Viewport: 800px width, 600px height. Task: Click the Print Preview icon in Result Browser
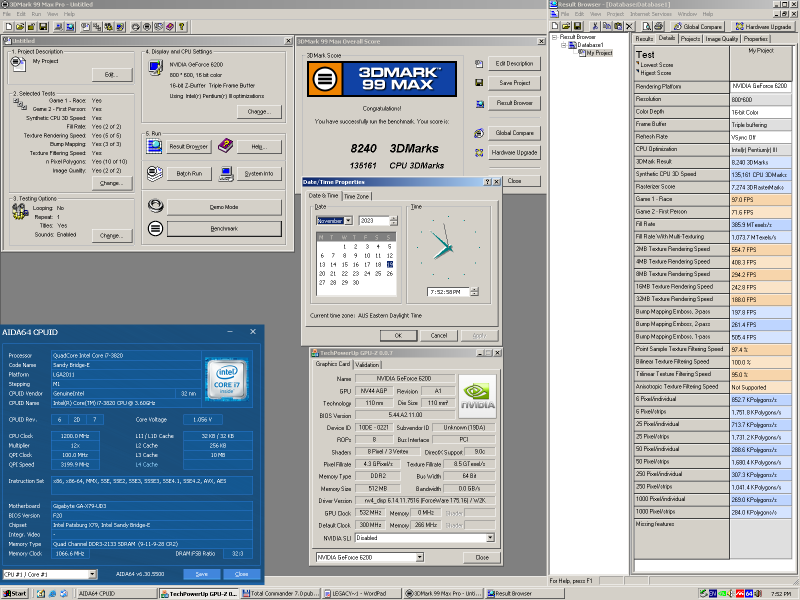[647, 26]
